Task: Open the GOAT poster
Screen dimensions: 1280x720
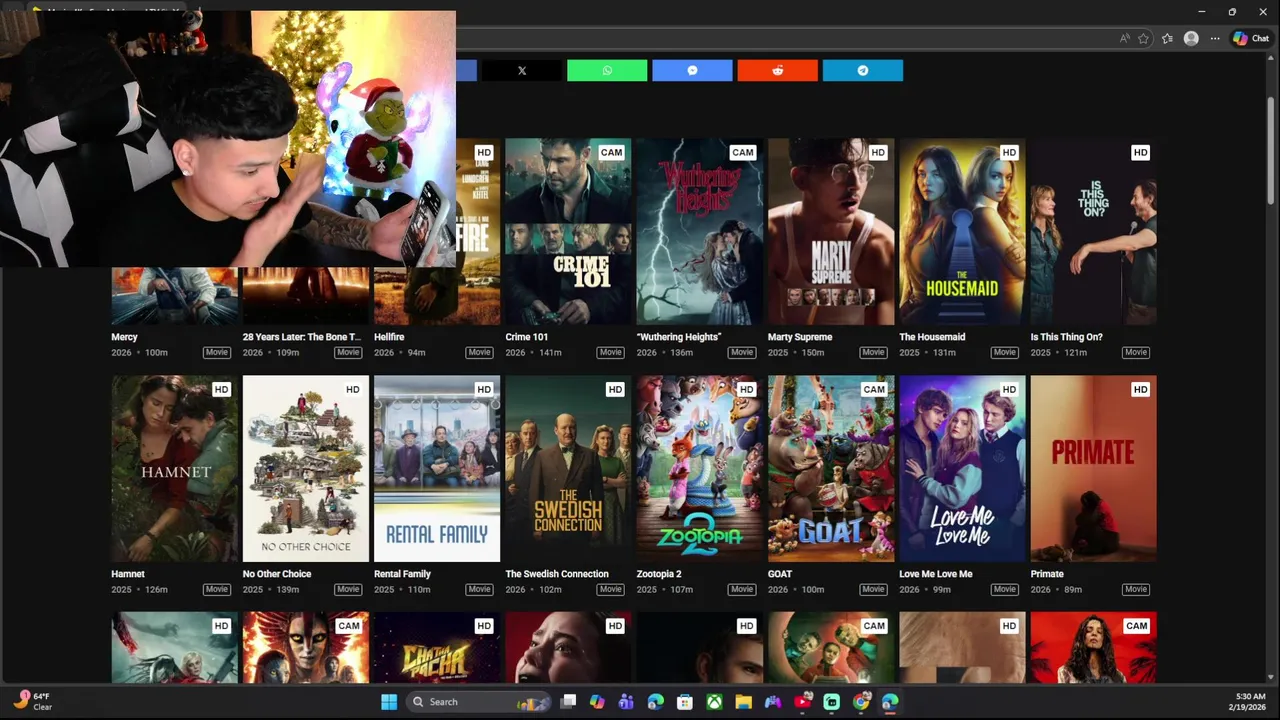Action: point(831,469)
